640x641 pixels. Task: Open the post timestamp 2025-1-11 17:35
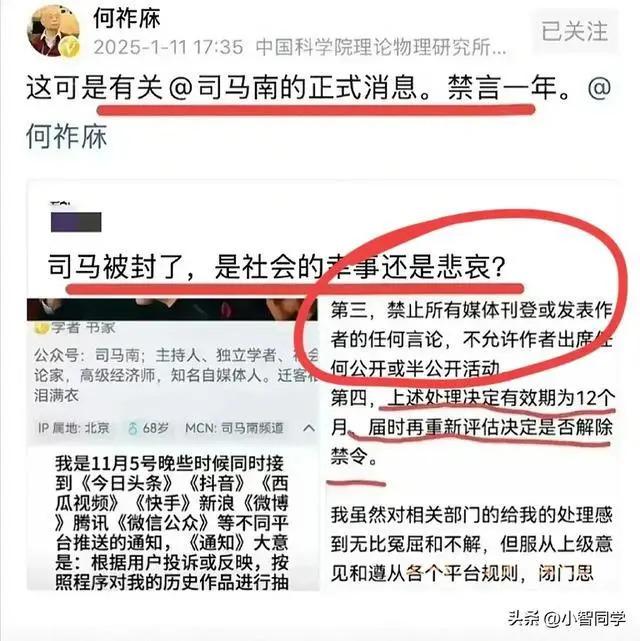168,47
